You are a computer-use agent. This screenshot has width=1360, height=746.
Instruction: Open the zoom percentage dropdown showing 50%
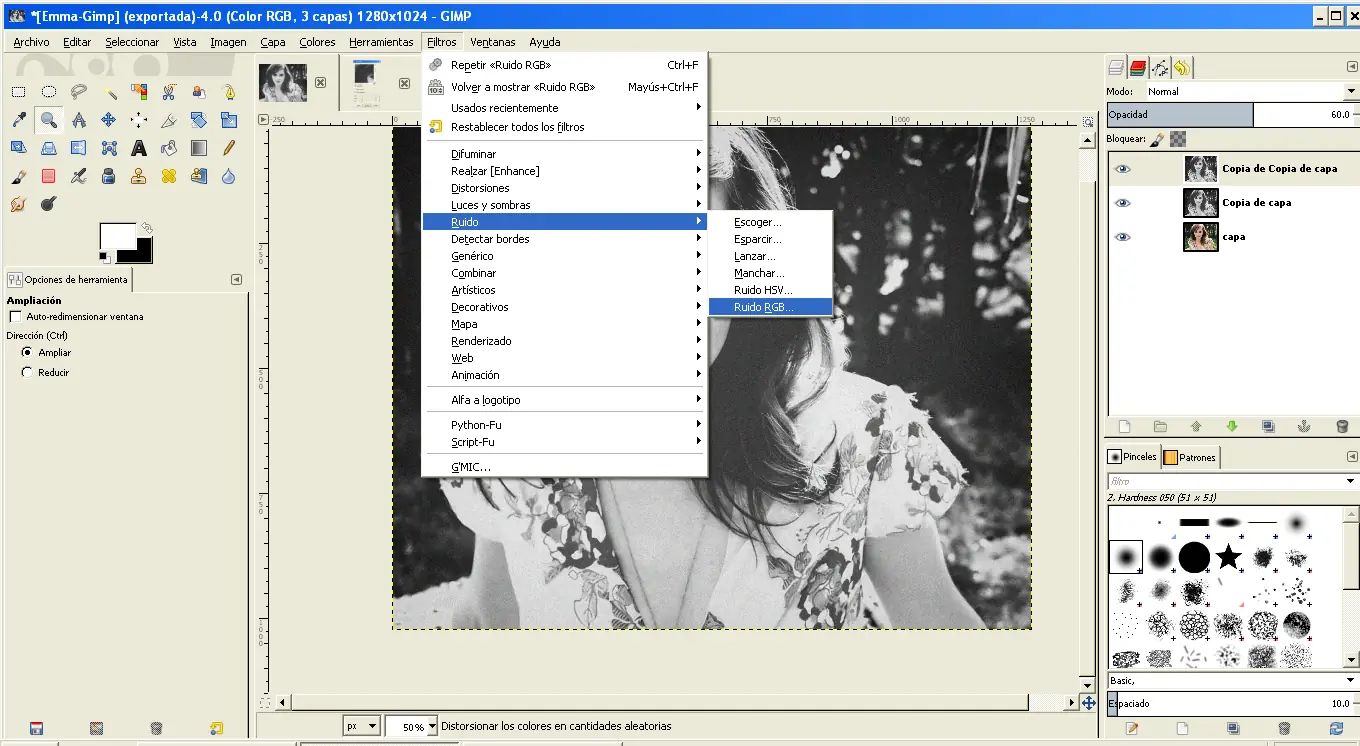[x=412, y=726]
